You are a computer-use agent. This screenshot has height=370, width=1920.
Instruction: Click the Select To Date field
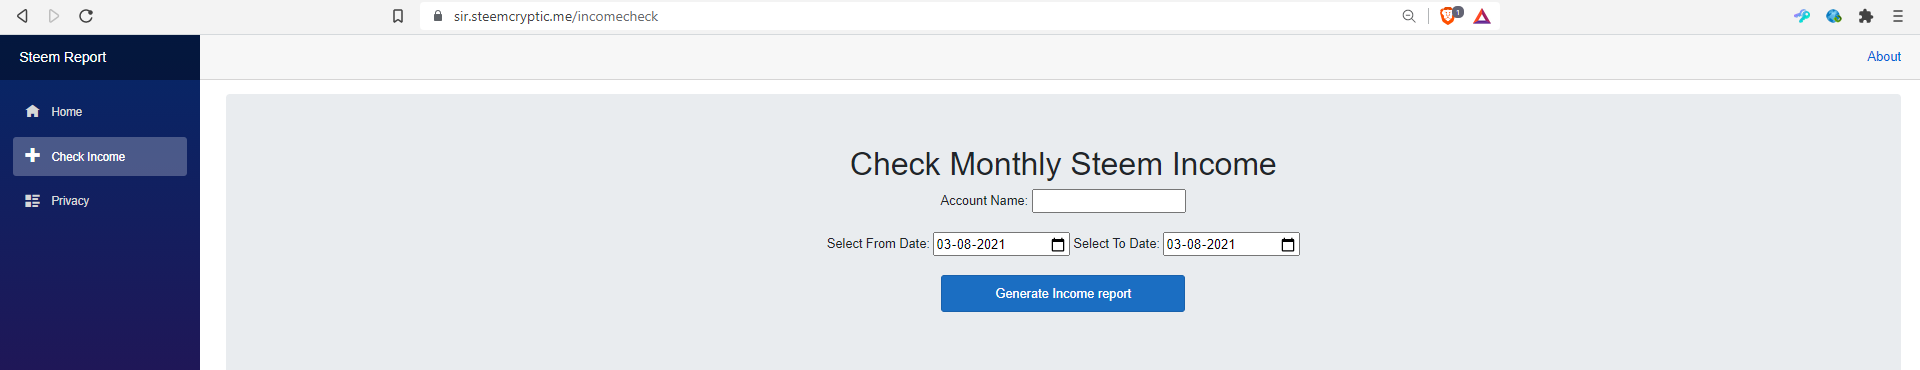click(x=1231, y=244)
